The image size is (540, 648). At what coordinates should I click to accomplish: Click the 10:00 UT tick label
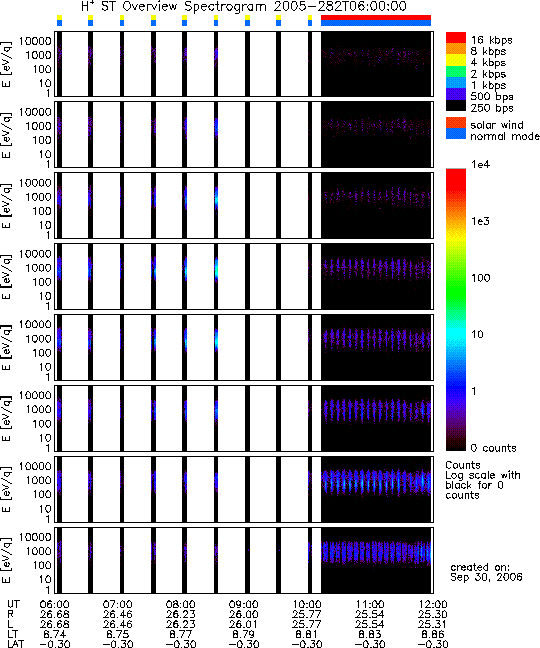point(307,605)
